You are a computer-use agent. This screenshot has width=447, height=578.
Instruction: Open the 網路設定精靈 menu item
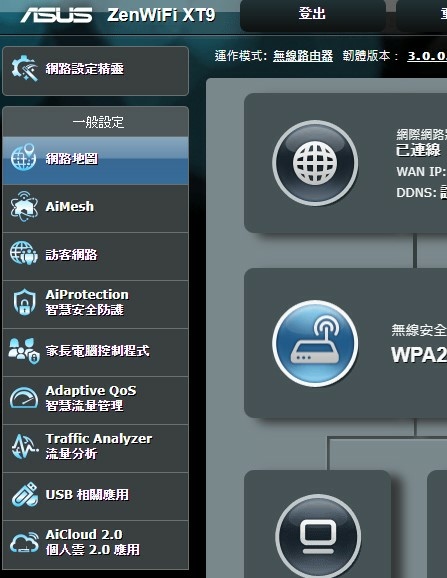(x=95, y=71)
